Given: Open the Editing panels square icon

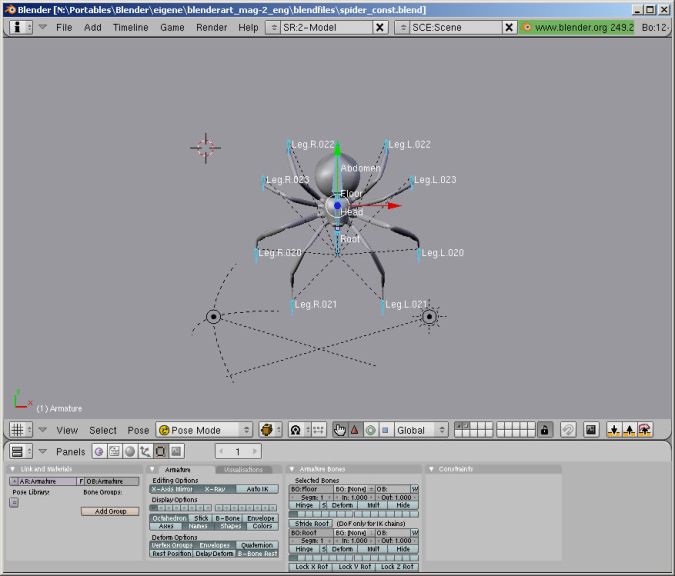Looking at the screenshot, I should tap(161, 451).
